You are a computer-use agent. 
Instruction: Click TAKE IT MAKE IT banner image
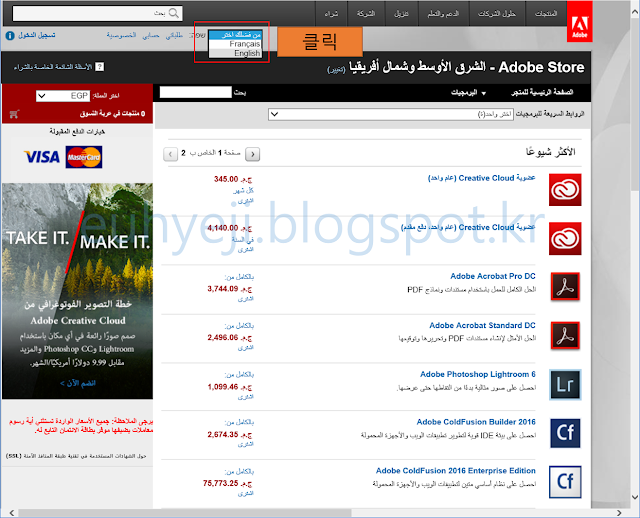coord(78,291)
